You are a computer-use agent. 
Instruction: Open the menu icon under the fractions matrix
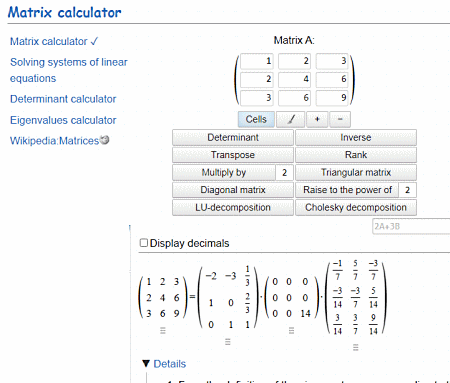coord(356,347)
